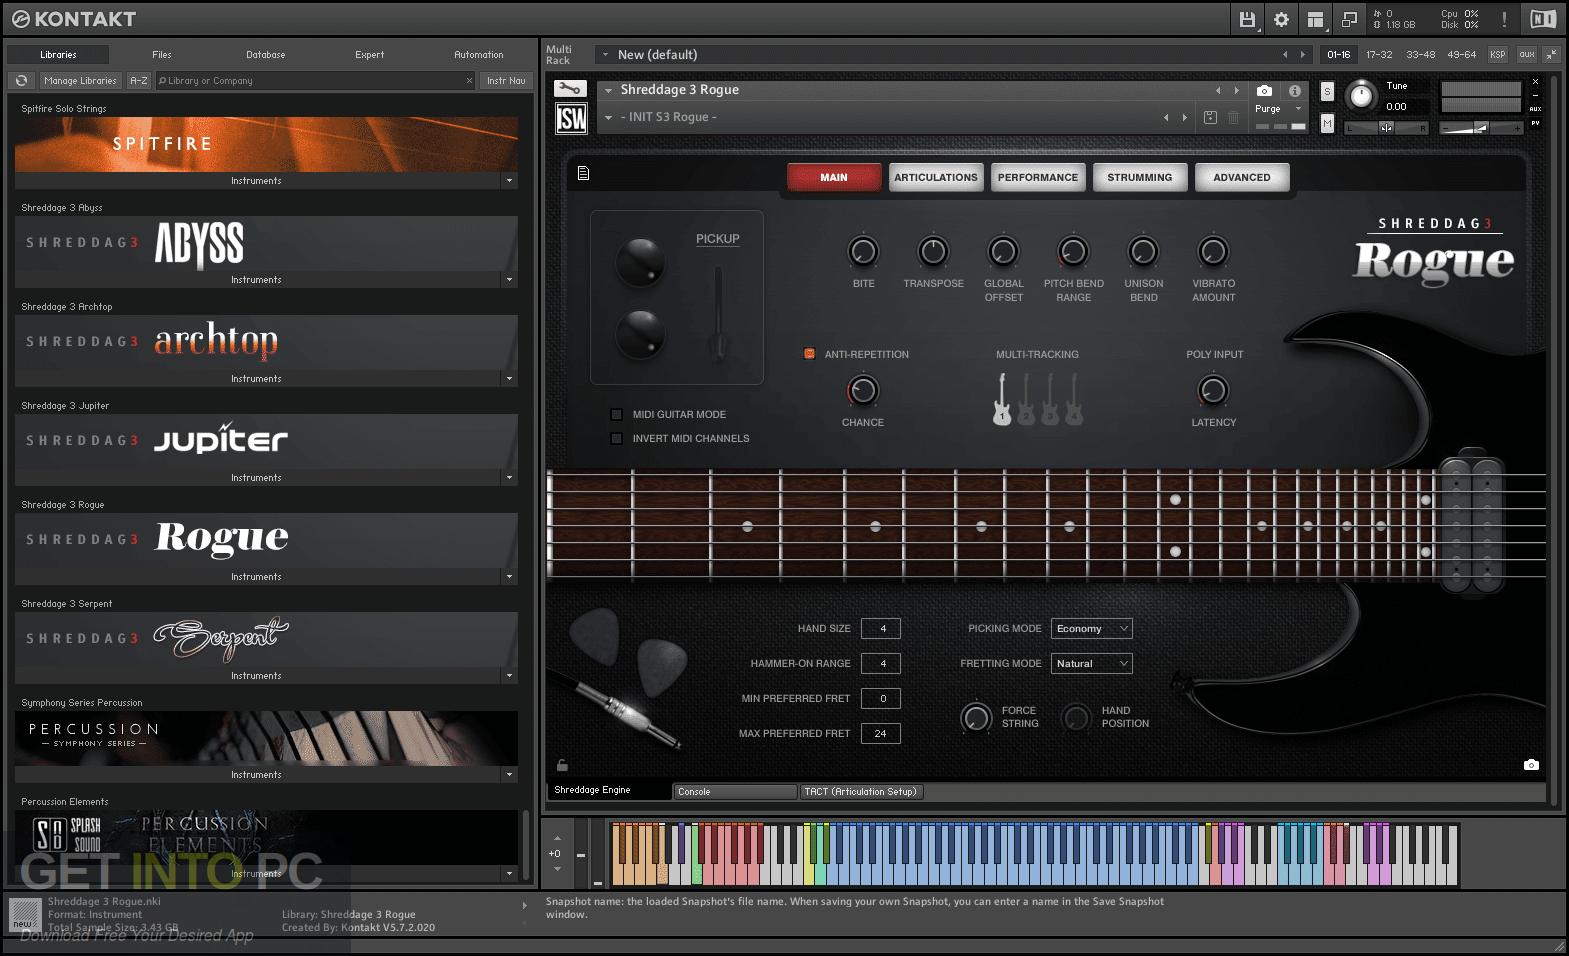
Task: Click the Manage Libraries button
Action: (80, 80)
